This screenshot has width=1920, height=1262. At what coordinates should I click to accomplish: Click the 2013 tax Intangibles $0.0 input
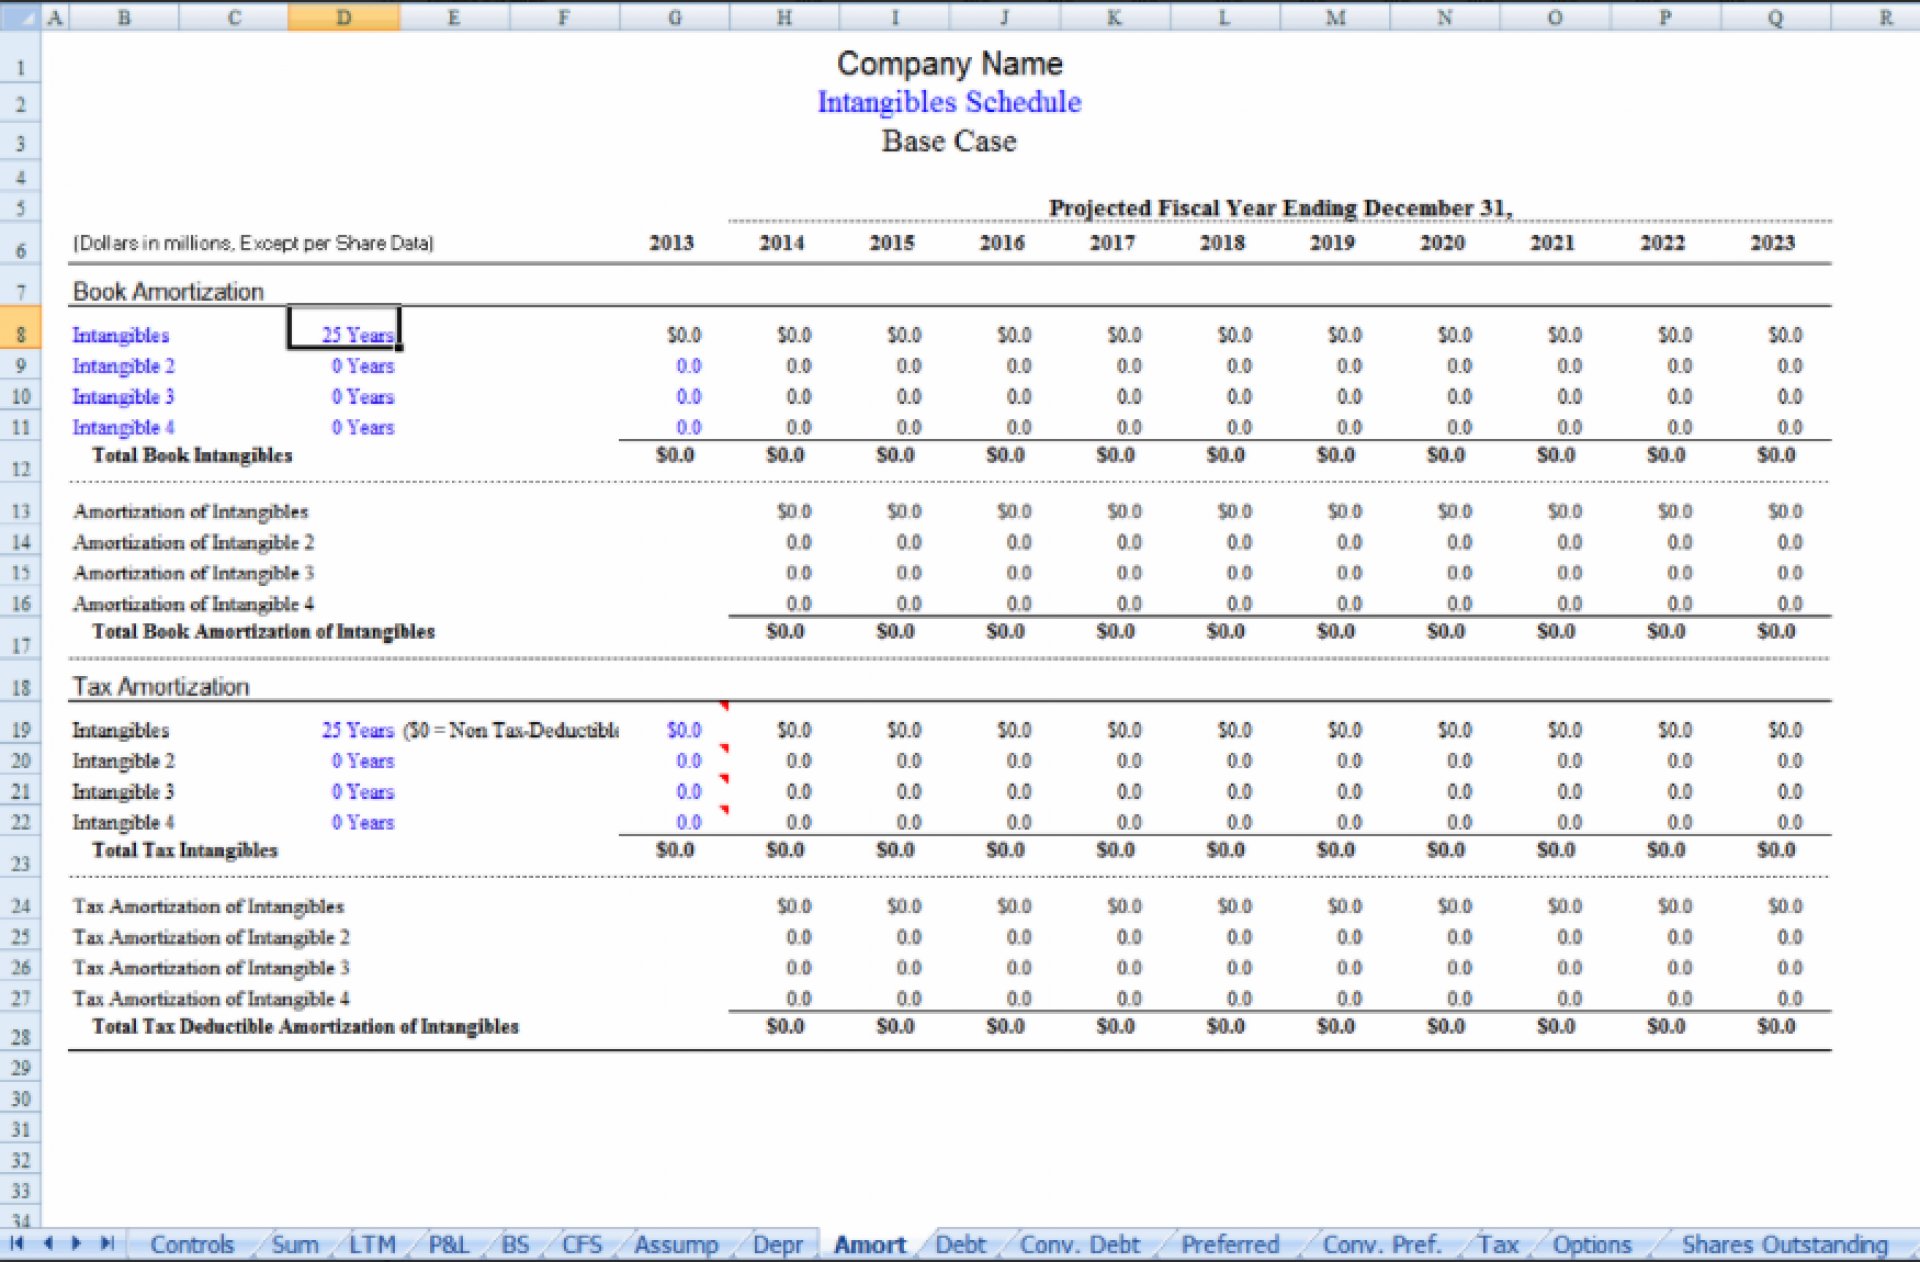[684, 730]
